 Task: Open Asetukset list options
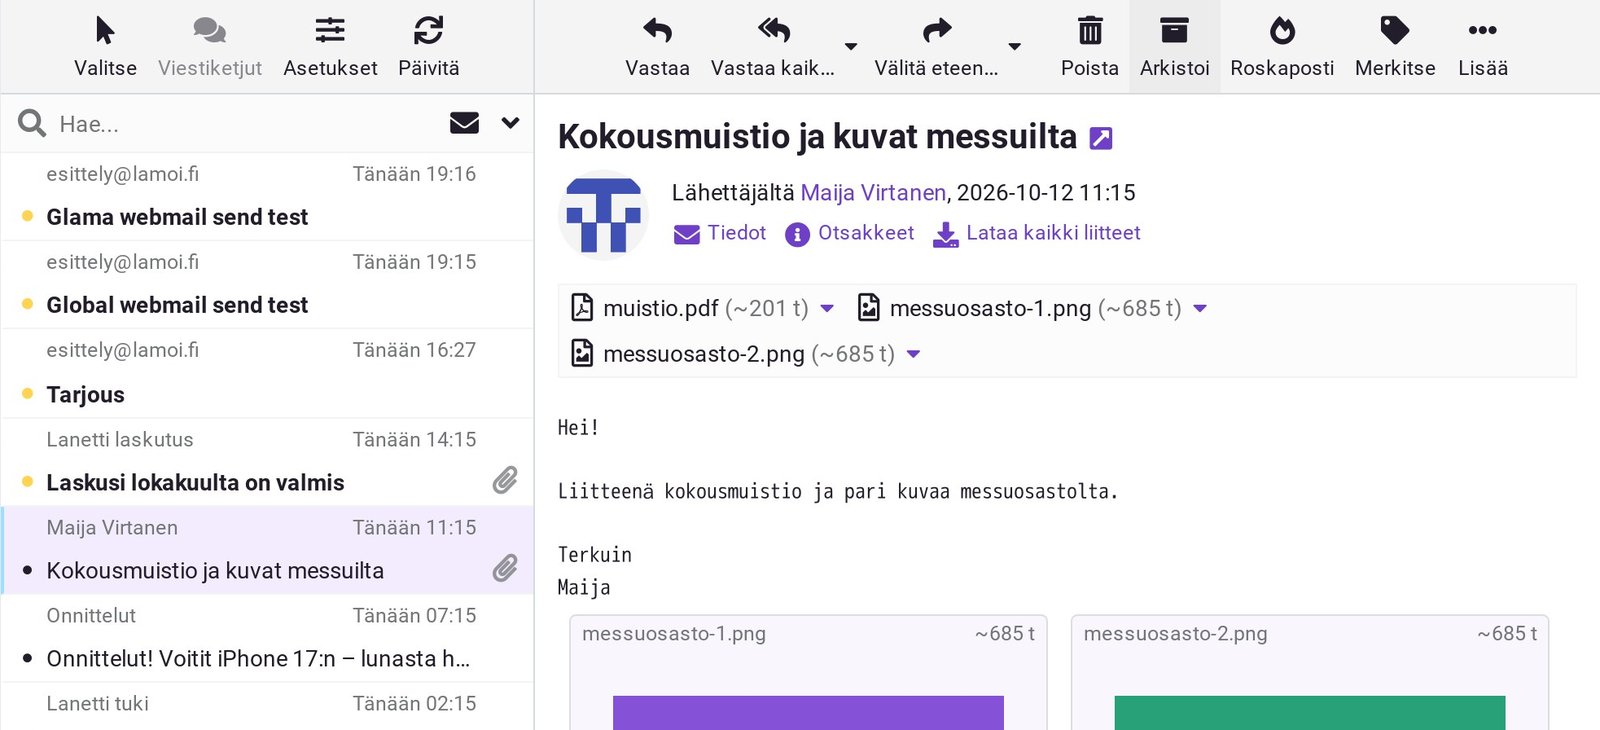click(330, 47)
